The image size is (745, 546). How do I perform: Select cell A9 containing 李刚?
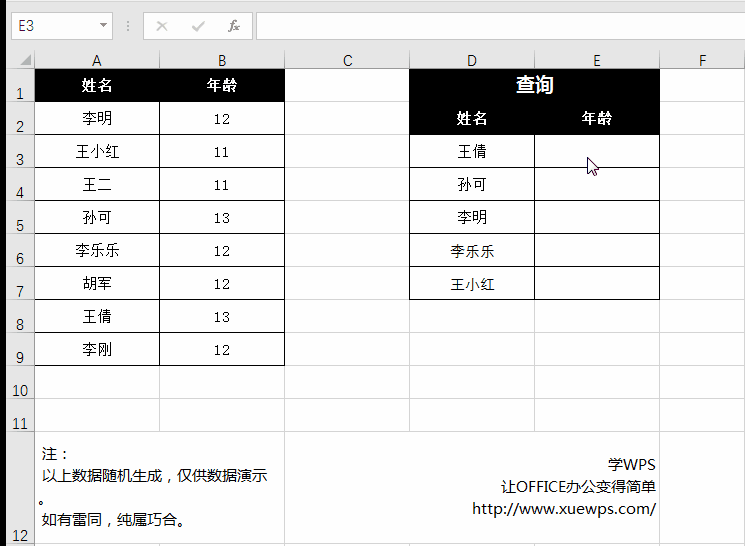click(x=97, y=349)
